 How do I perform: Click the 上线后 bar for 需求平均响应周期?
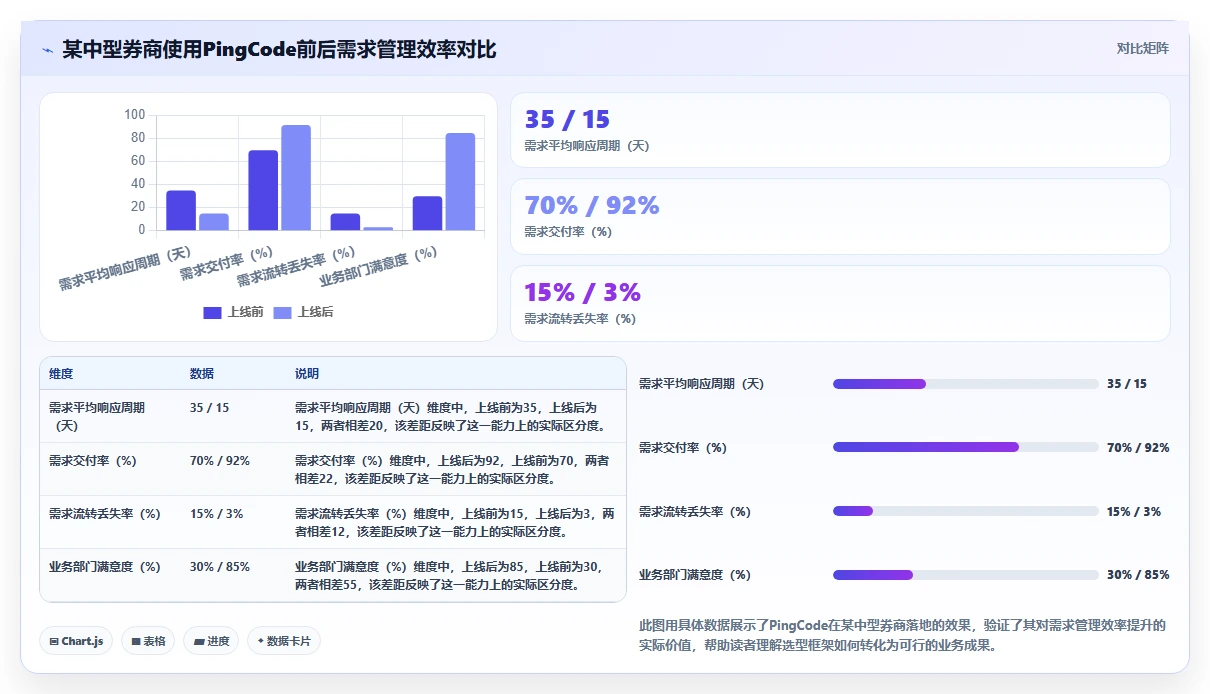click(x=214, y=222)
